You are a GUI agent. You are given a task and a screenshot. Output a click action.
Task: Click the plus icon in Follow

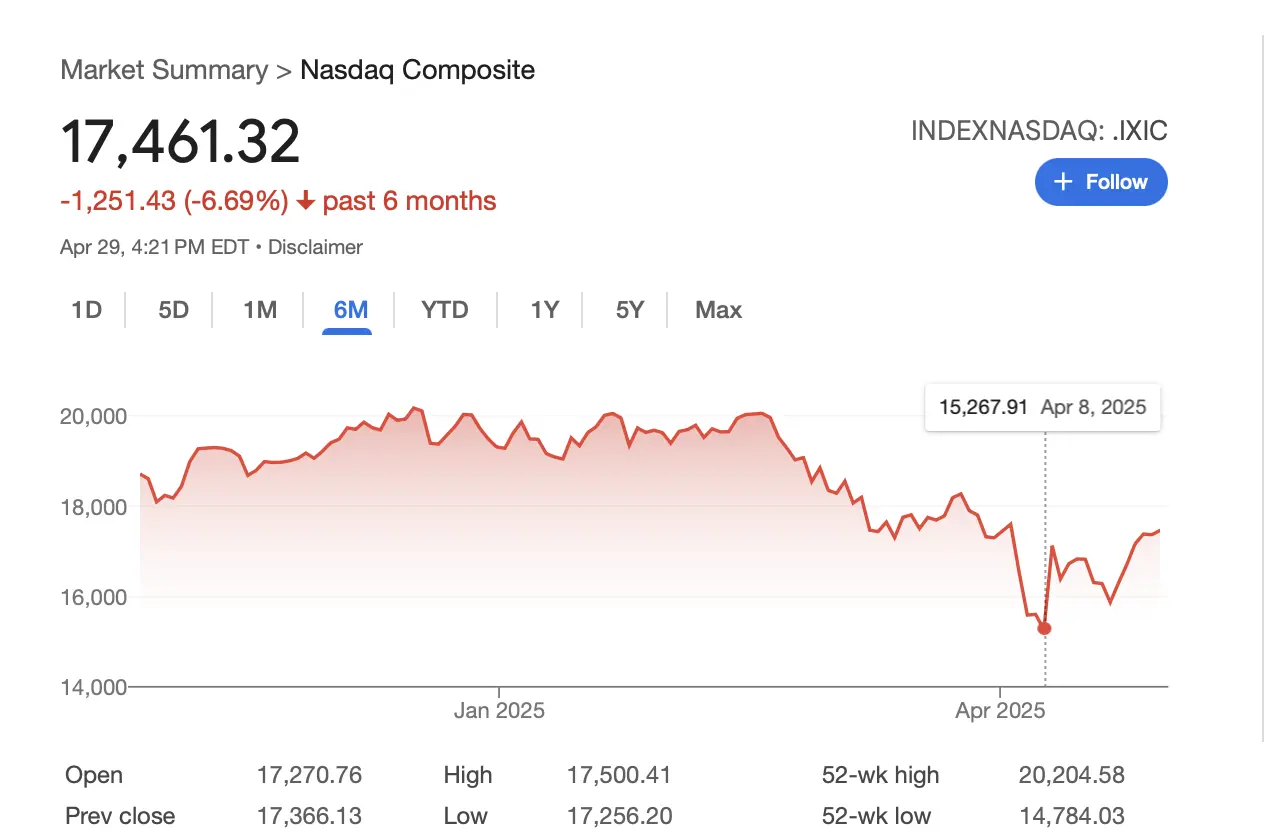(1065, 181)
